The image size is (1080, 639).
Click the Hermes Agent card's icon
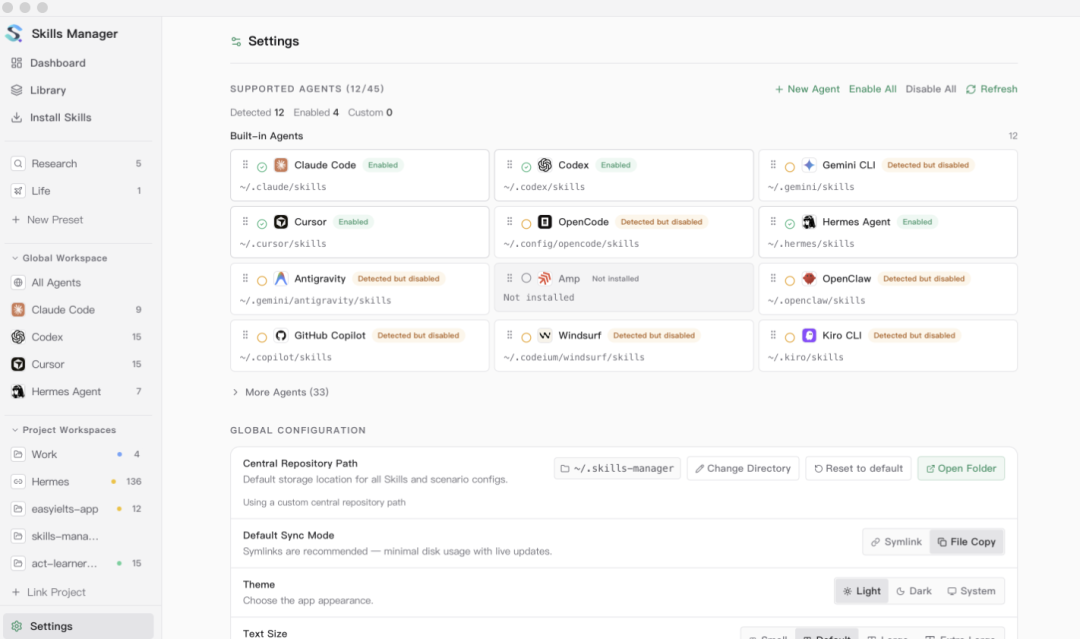[809, 222]
